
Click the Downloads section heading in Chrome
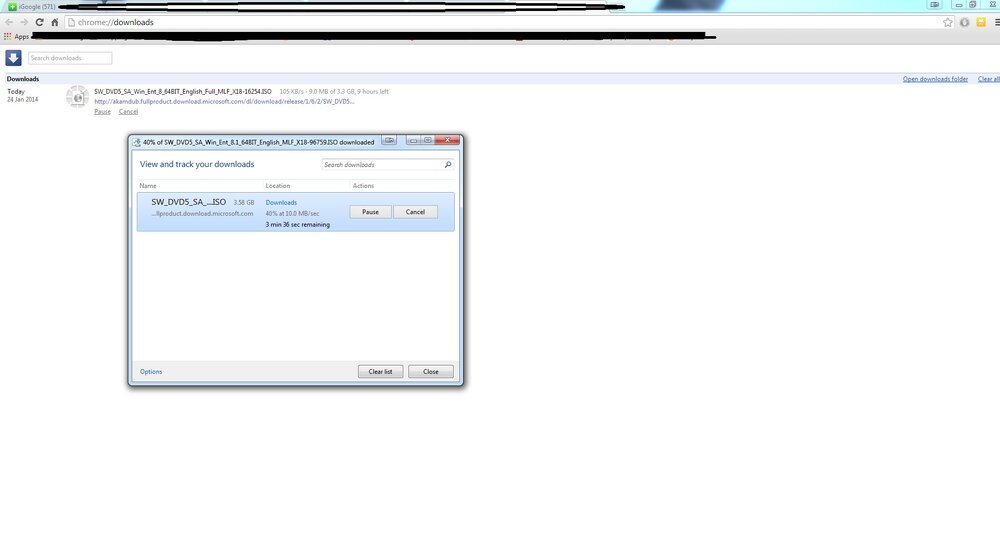pyautogui.click(x=23, y=79)
